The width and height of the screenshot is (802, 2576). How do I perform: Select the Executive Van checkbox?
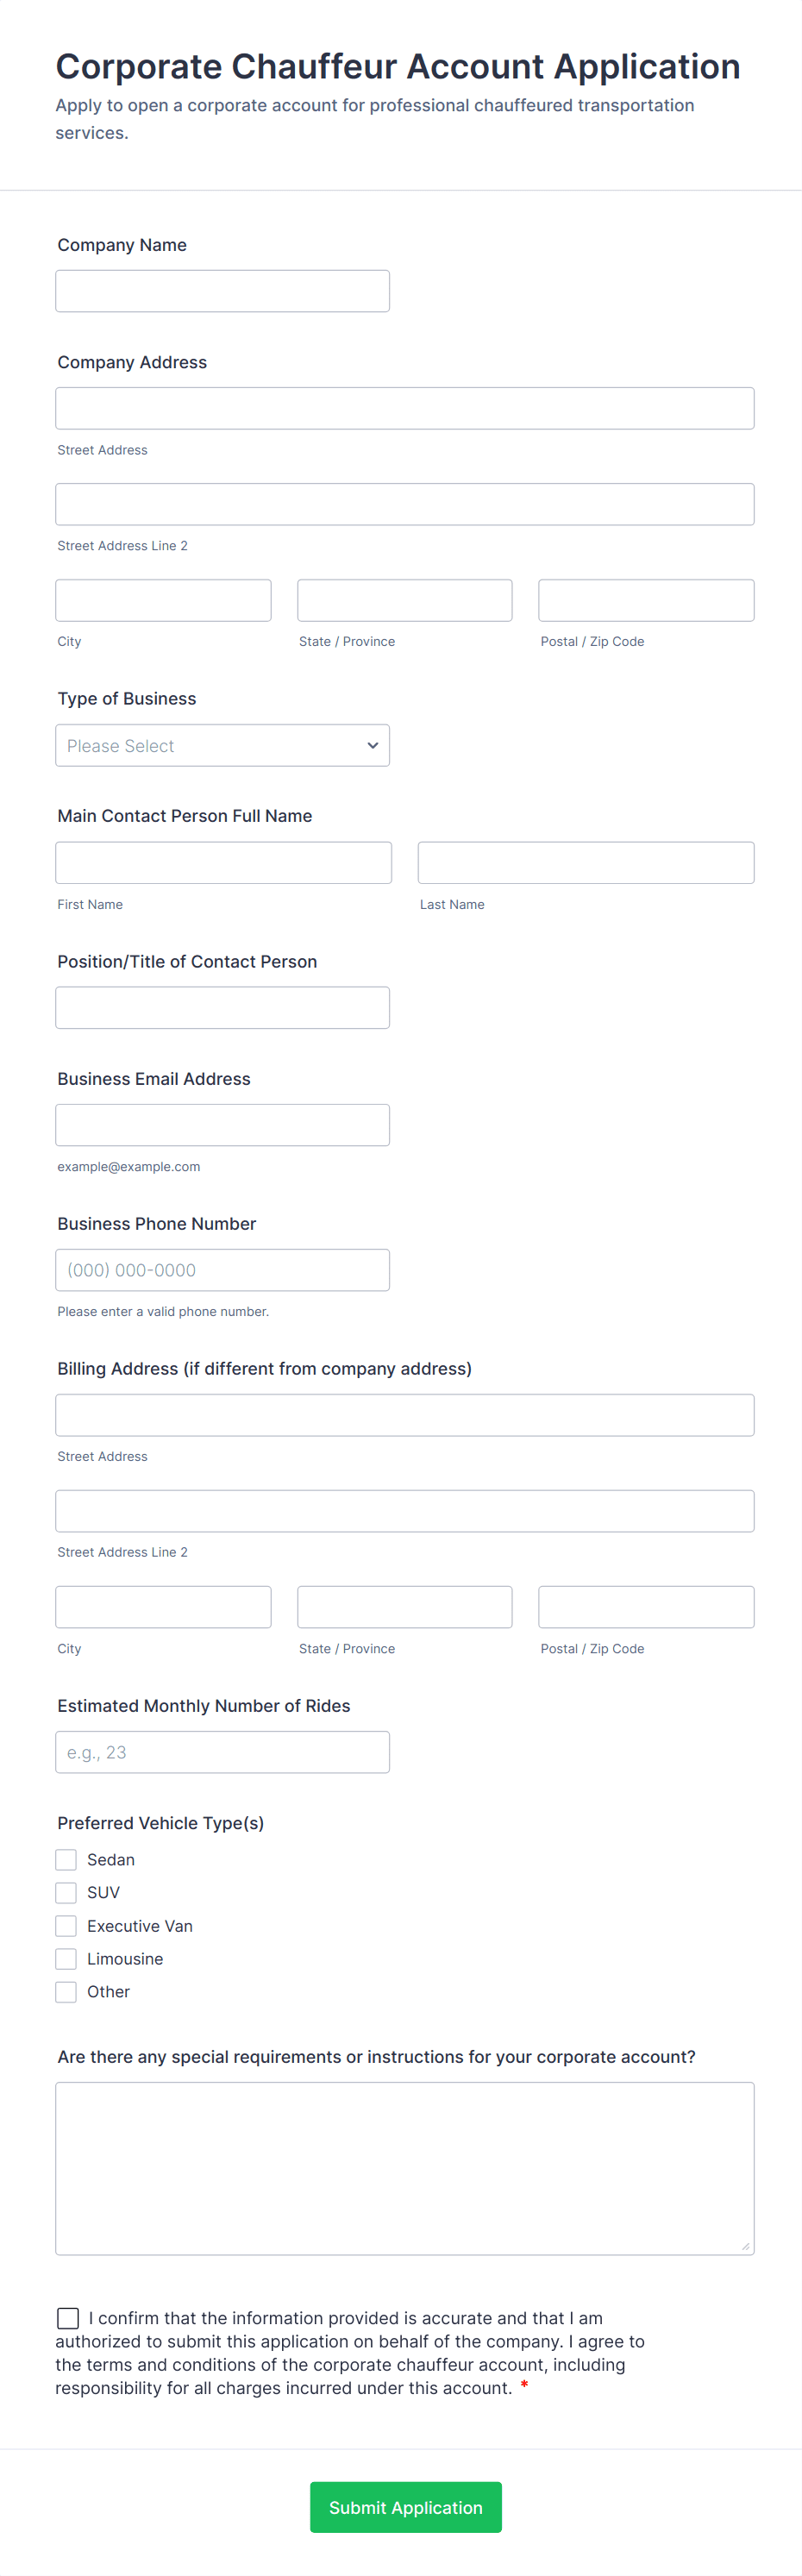(x=66, y=1925)
